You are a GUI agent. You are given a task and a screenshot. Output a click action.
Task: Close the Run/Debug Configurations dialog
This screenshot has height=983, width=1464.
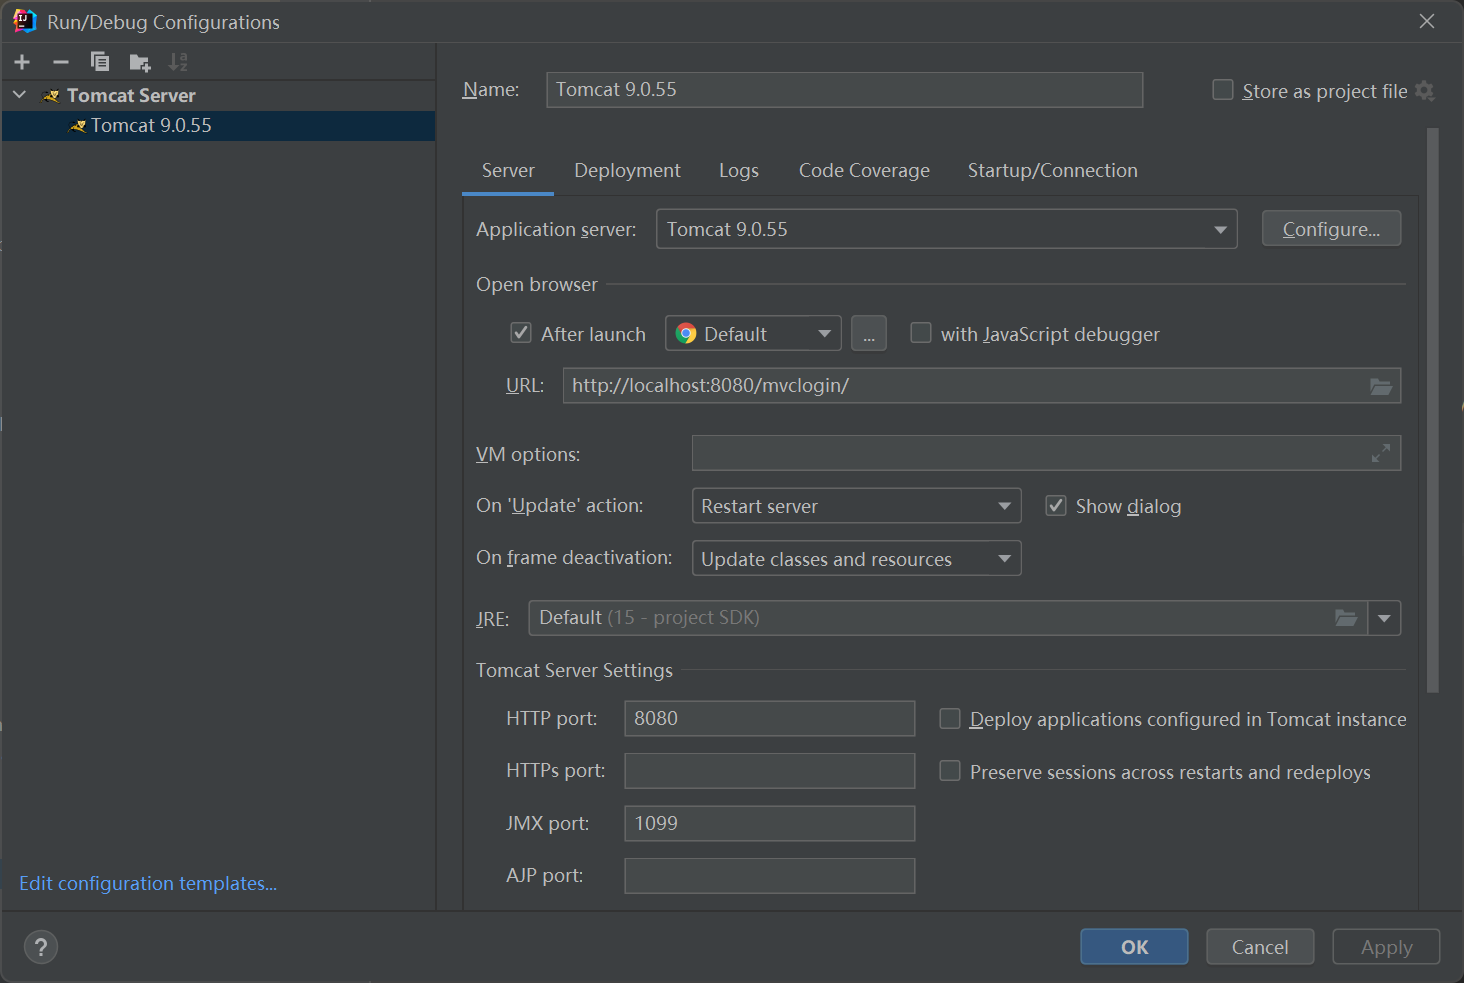coord(1427,21)
